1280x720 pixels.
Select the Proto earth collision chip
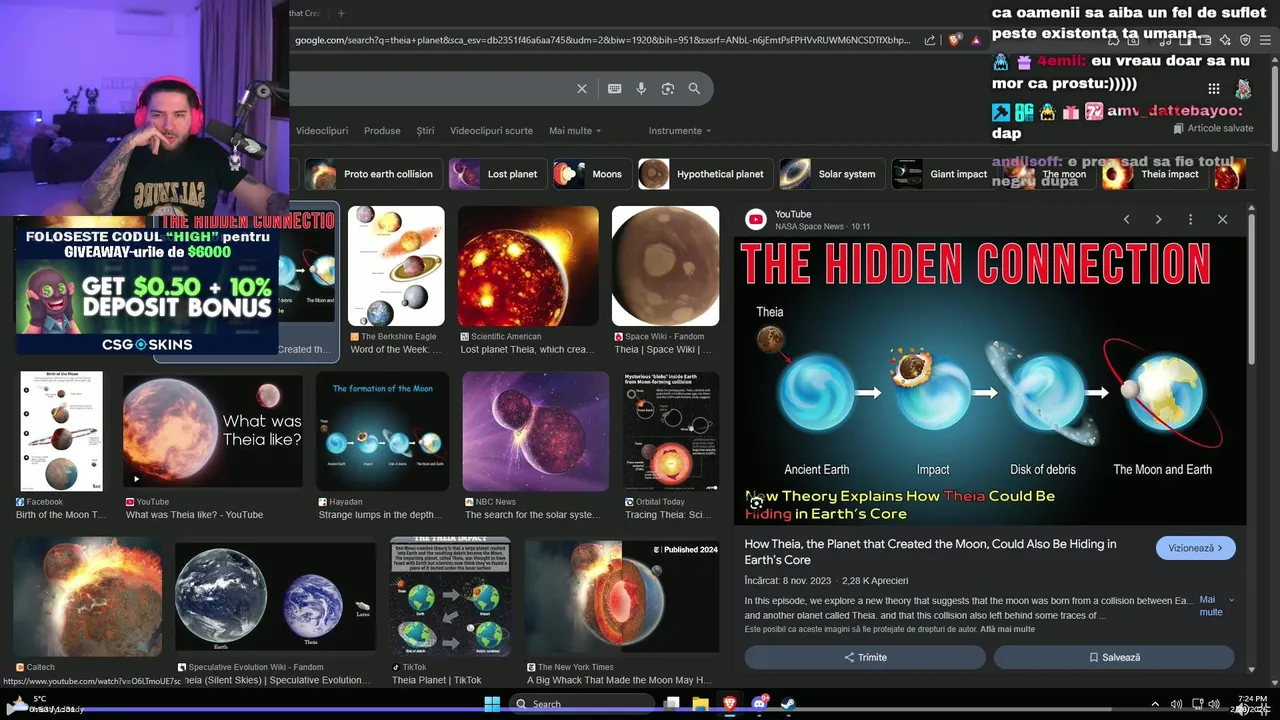pos(374,174)
